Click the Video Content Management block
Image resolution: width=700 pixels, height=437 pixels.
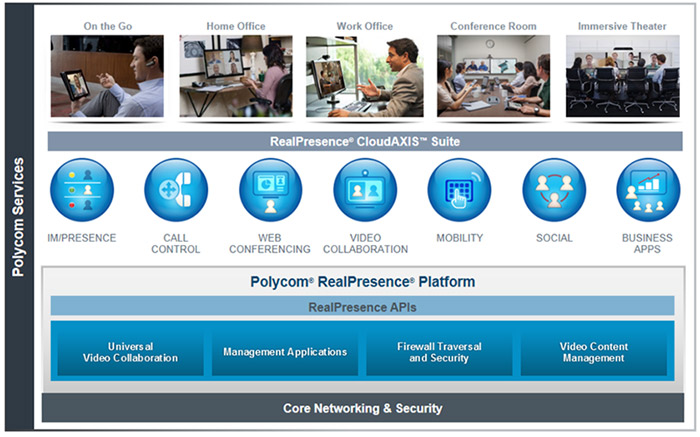pyautogui.click(x=593, y=352)
